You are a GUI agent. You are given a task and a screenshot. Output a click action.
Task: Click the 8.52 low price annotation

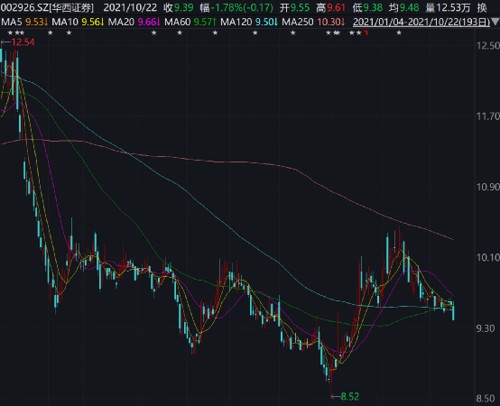(x=345, y=396)
